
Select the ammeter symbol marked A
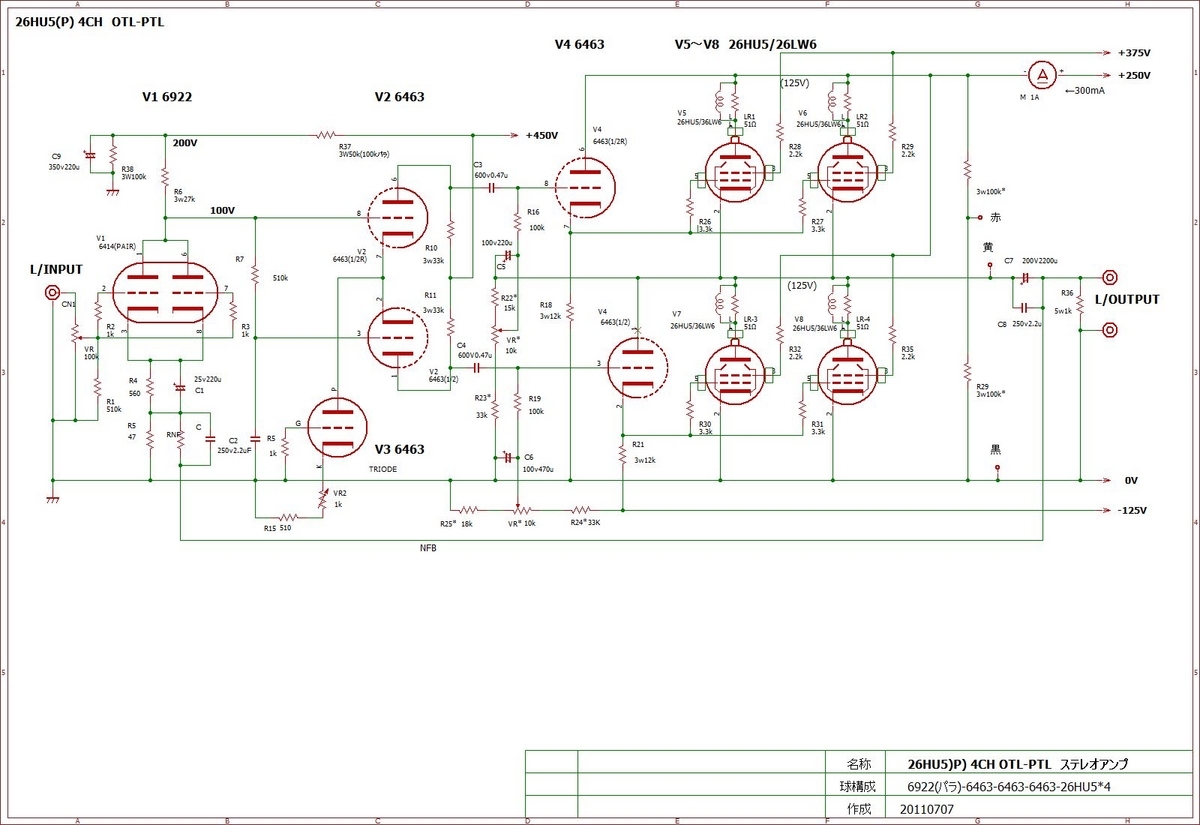pyautogui.click(x=1043, y=74)
